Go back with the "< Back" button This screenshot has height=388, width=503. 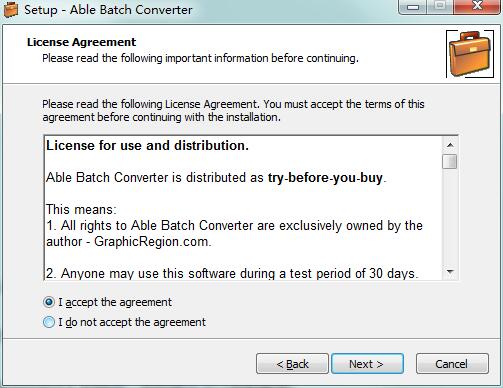pyautogui.click(x=292, y=364)
